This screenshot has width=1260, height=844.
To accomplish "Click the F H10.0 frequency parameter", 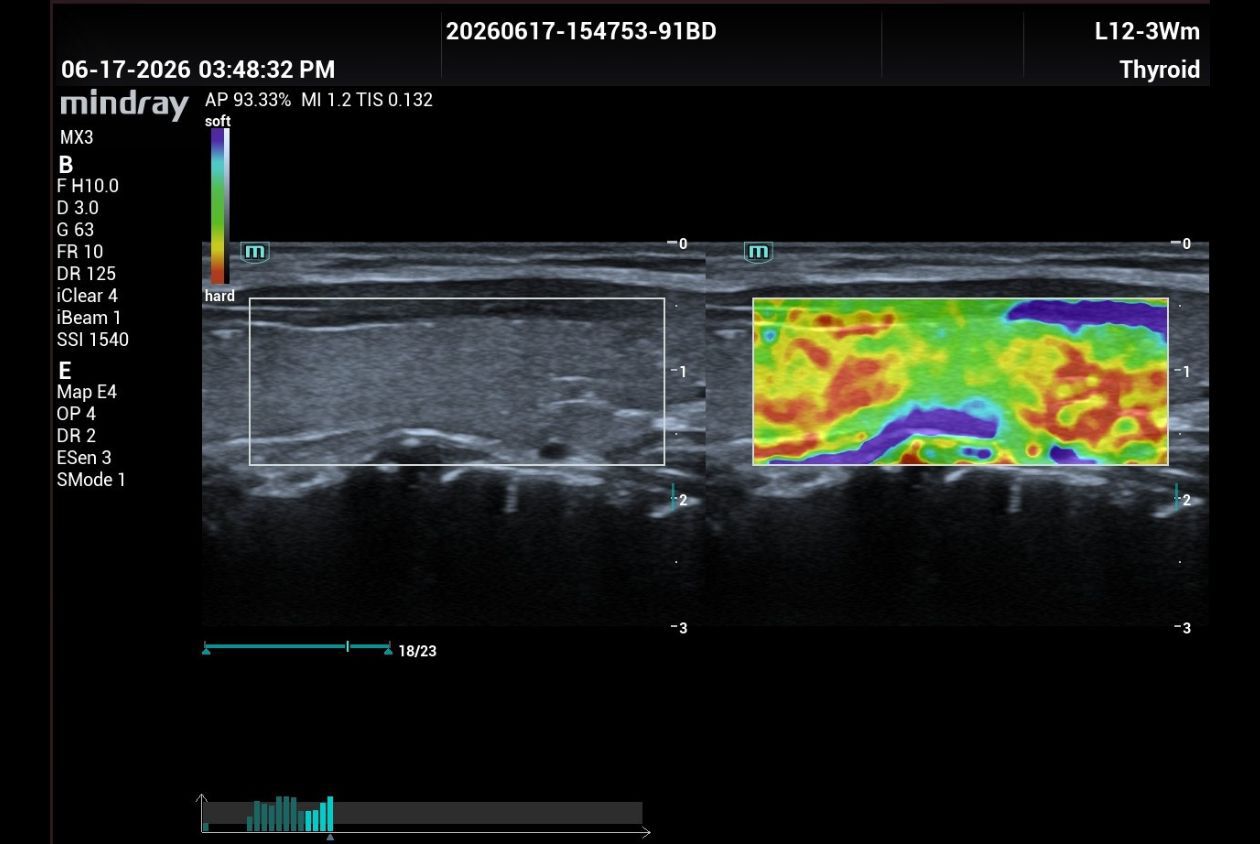I will 88,186.
